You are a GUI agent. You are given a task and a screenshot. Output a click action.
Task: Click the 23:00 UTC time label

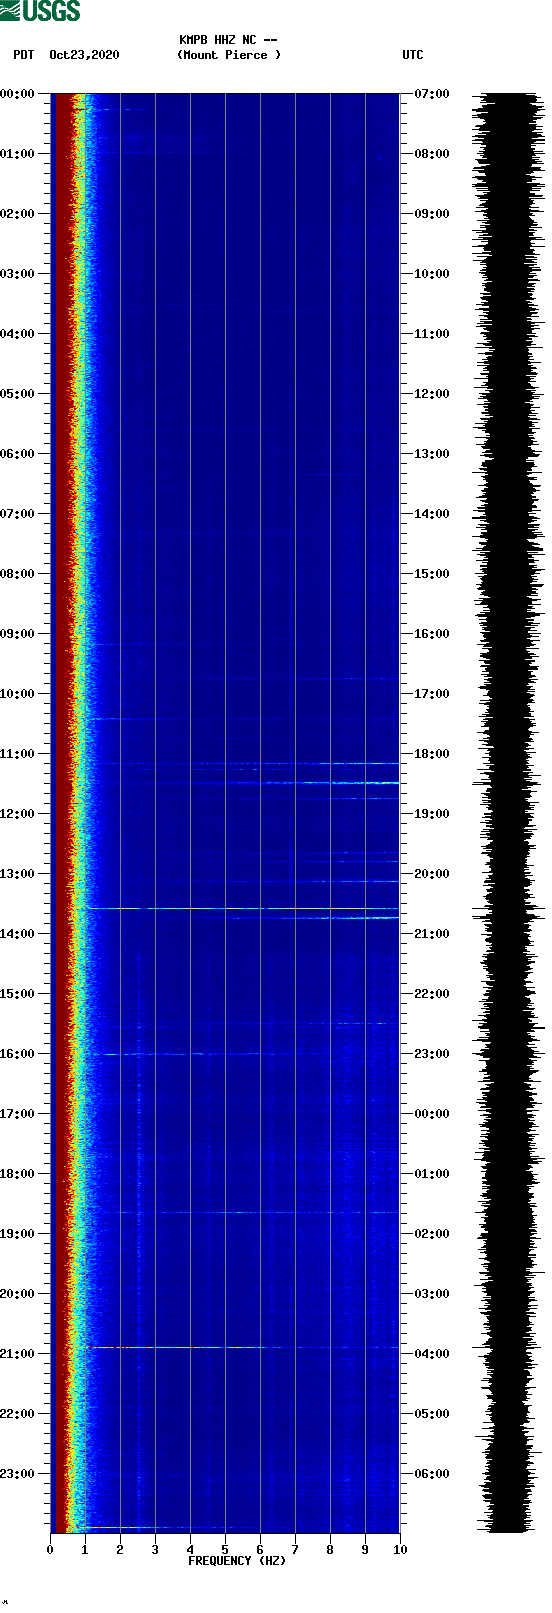(x=432, y=1054)
